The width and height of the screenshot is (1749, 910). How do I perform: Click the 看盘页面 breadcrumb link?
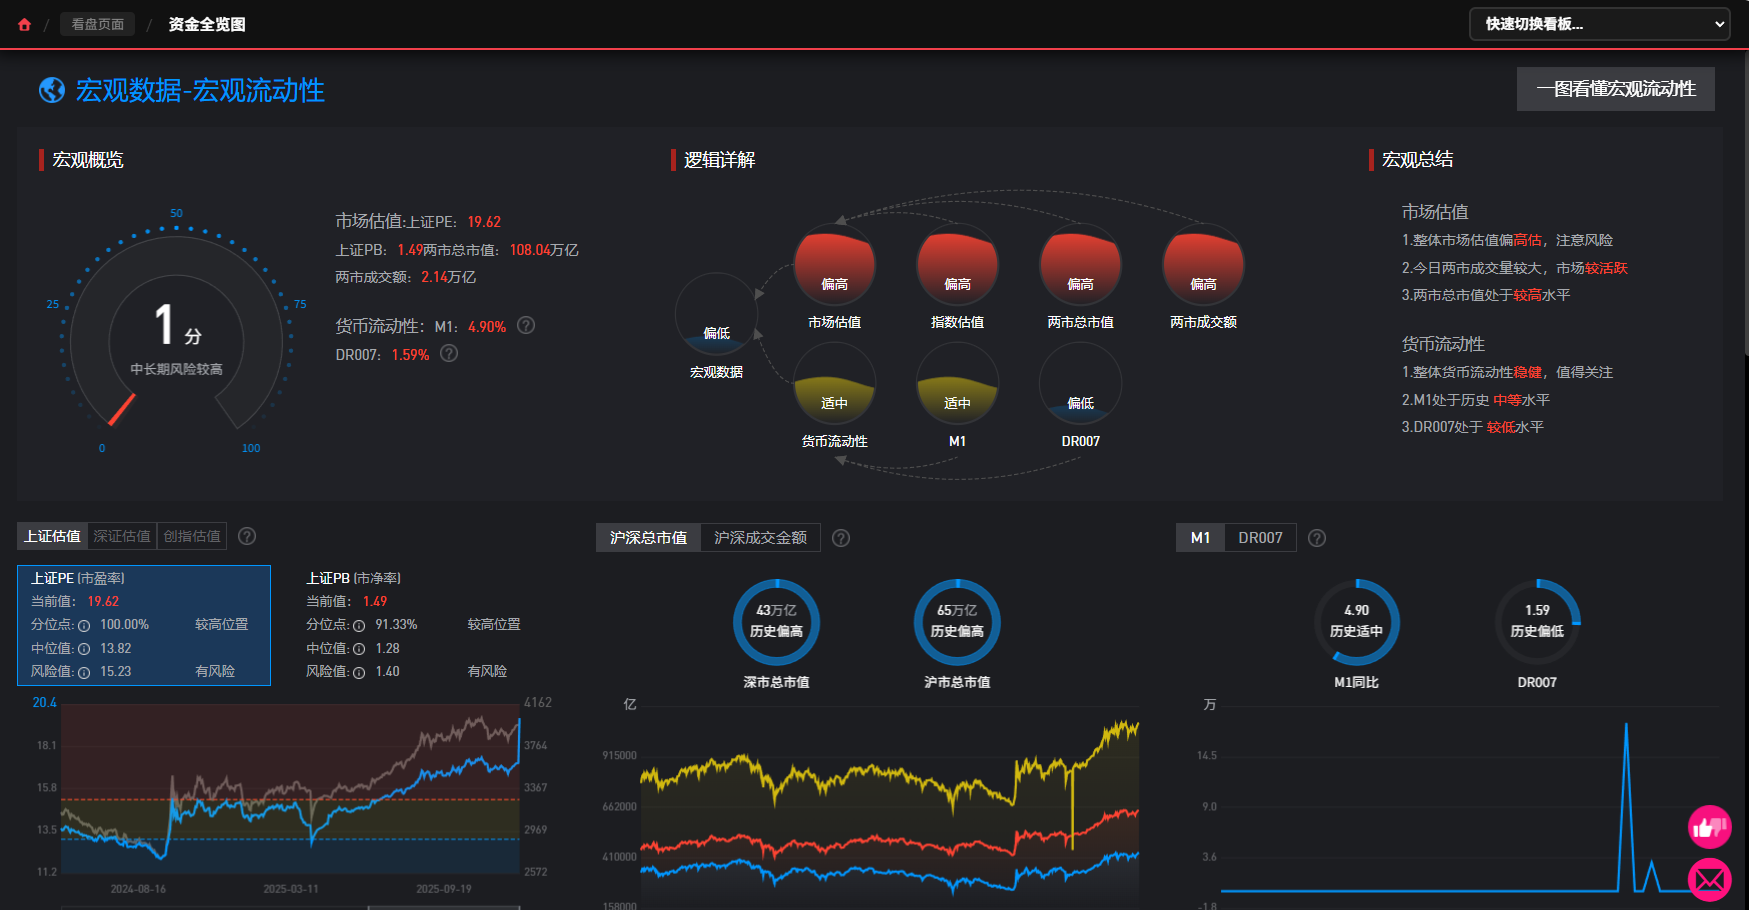pyautogui.click(x=98, y=24)
